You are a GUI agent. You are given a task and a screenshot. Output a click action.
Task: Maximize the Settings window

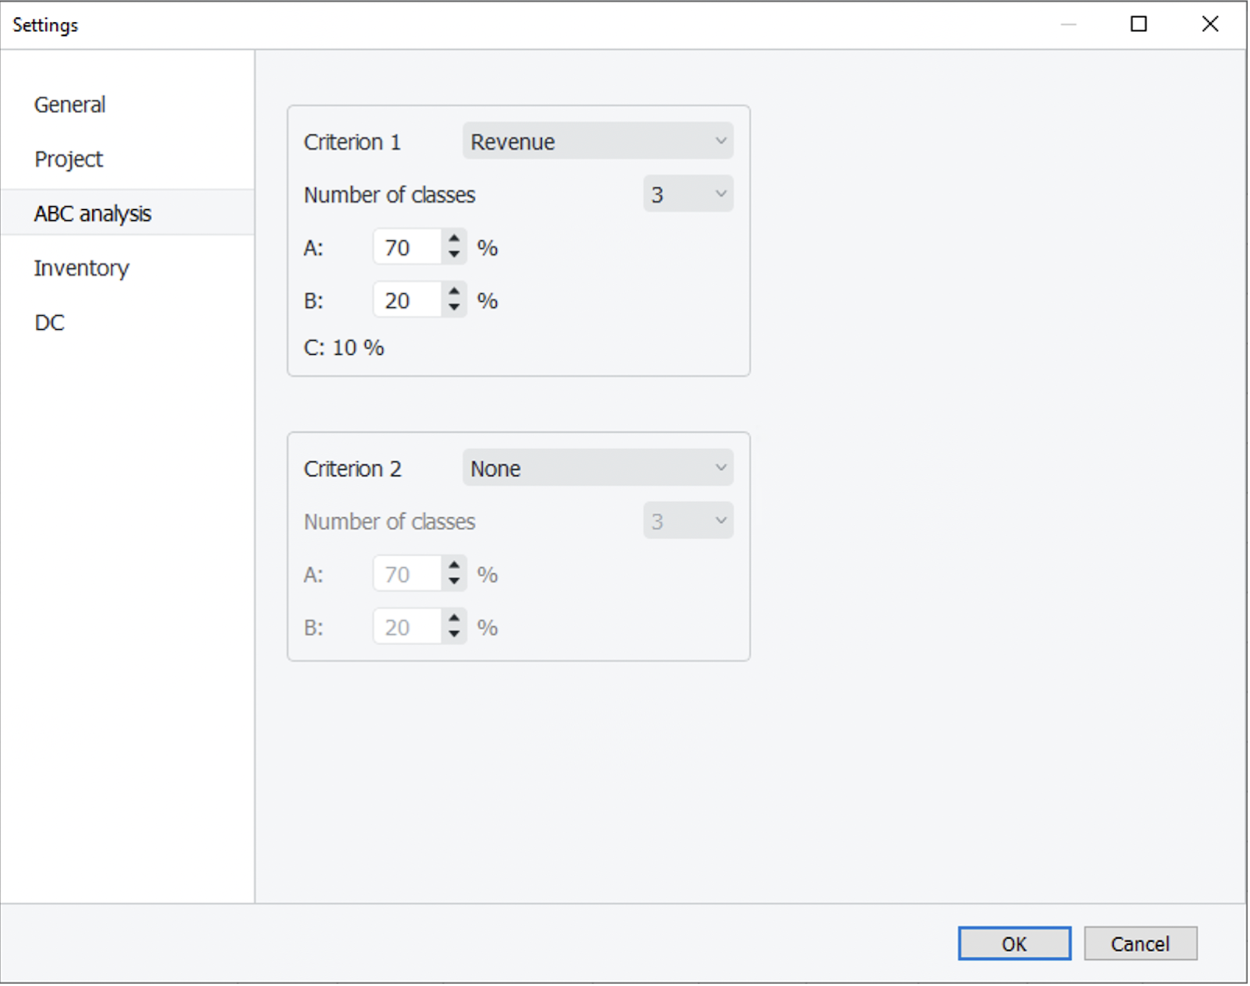click(1138, 24)
